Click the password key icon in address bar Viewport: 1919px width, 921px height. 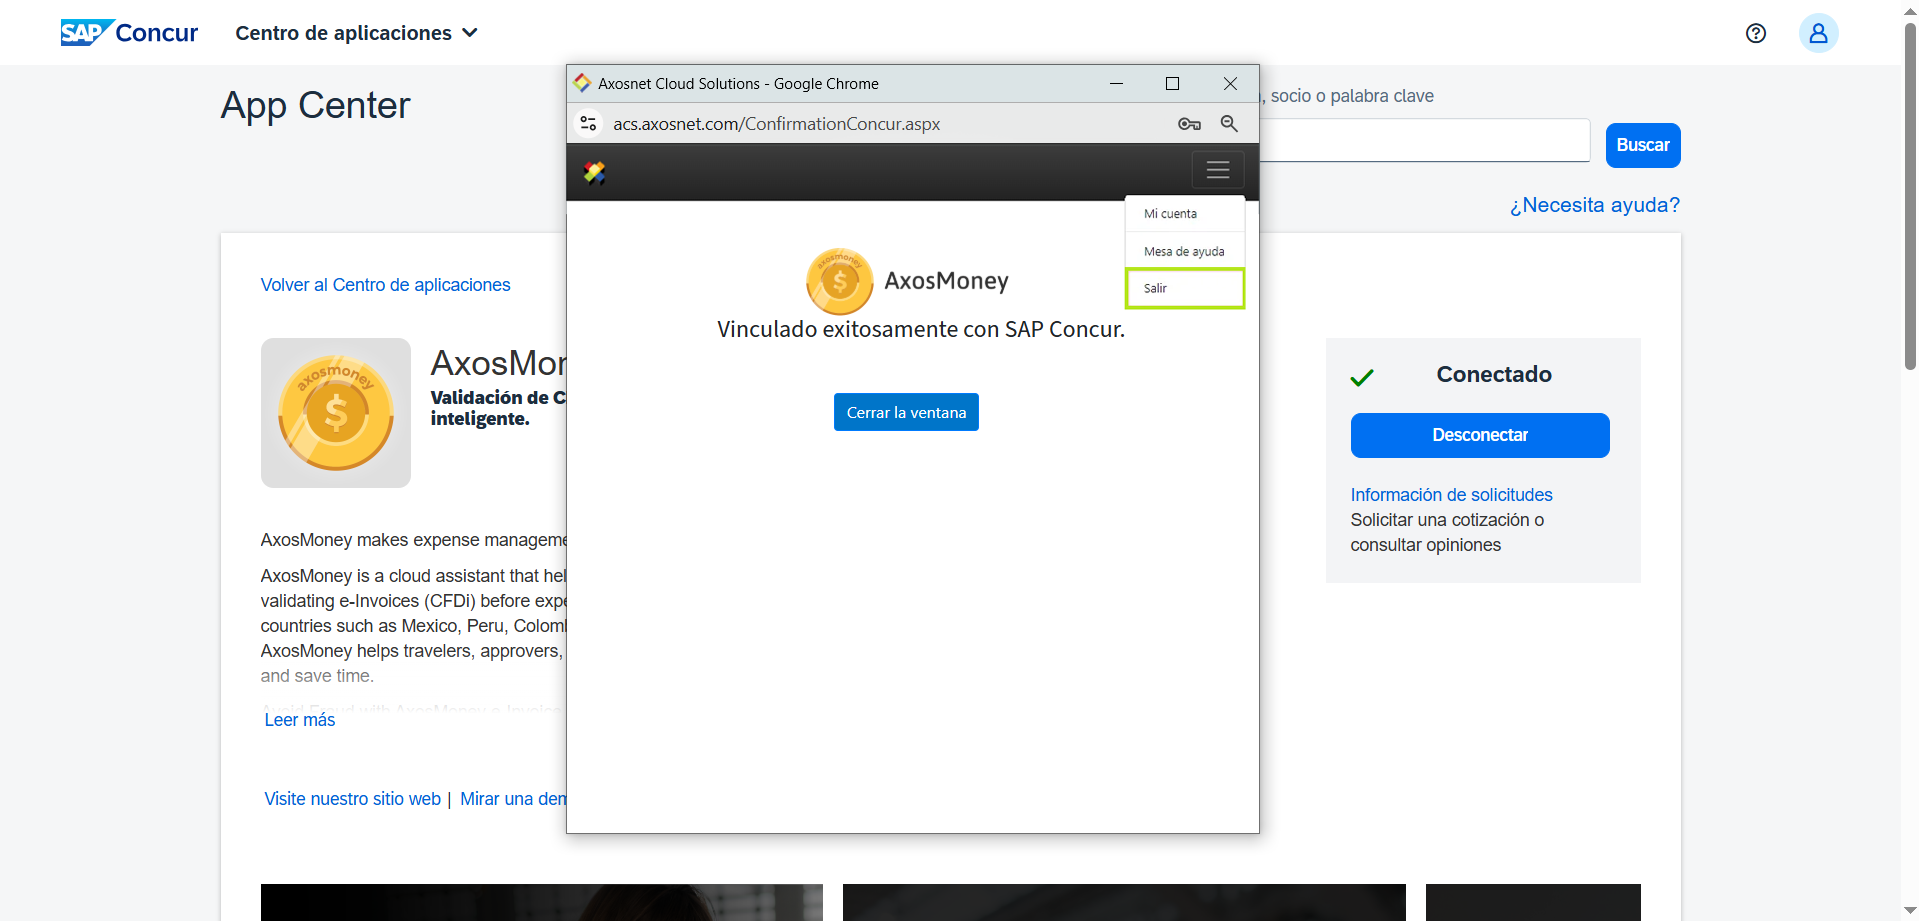tap(1189, 124)
